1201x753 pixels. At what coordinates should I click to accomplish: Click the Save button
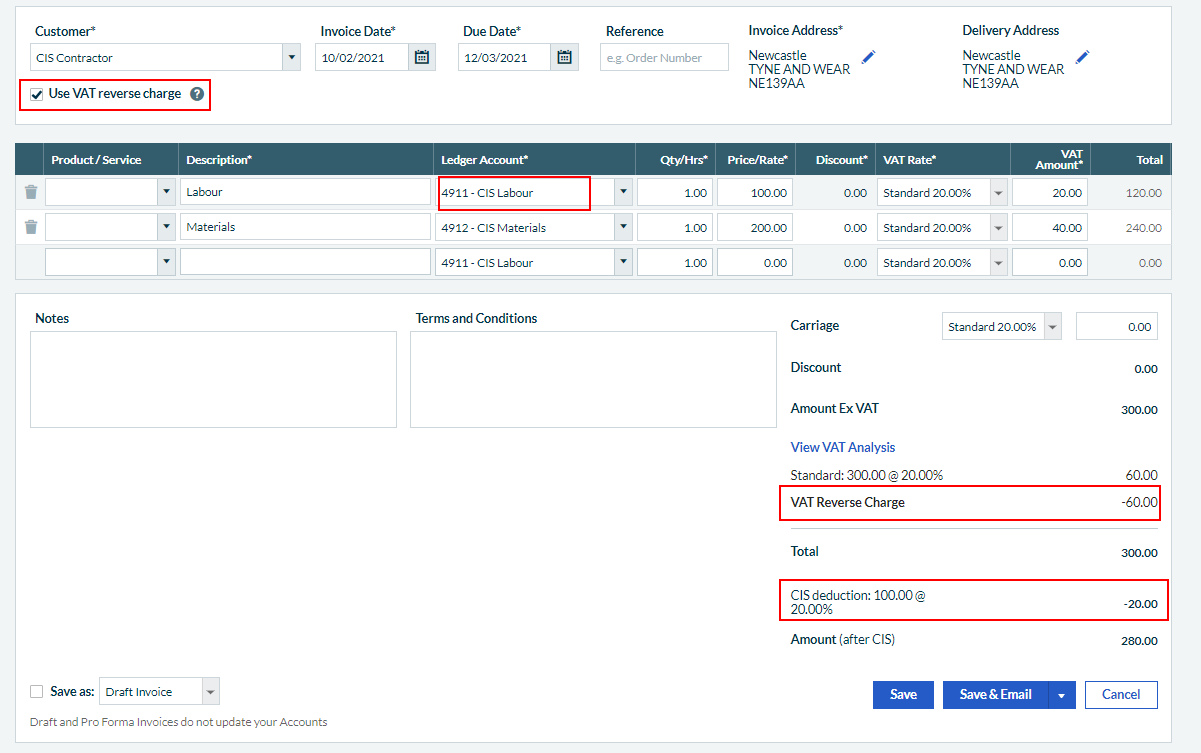tap(903, 695)
